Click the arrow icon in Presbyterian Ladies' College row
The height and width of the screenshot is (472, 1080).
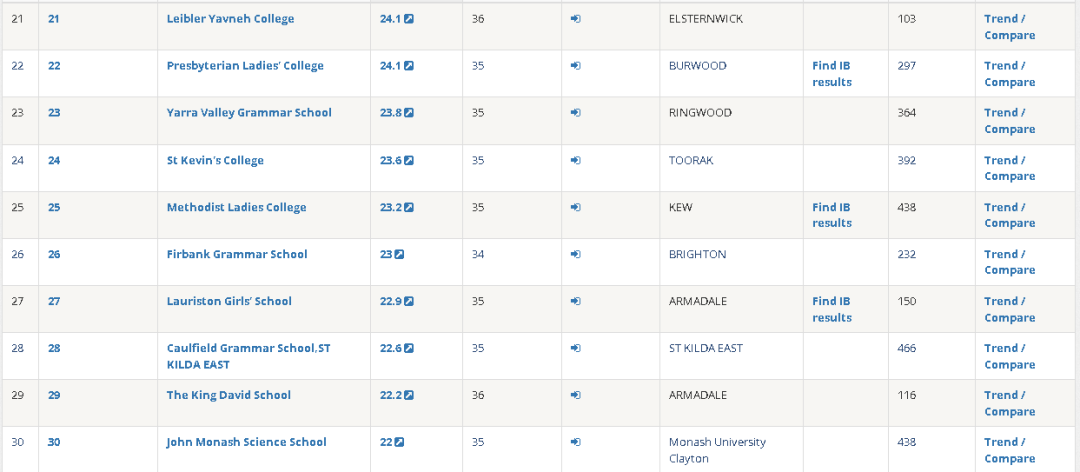point(576,66)
